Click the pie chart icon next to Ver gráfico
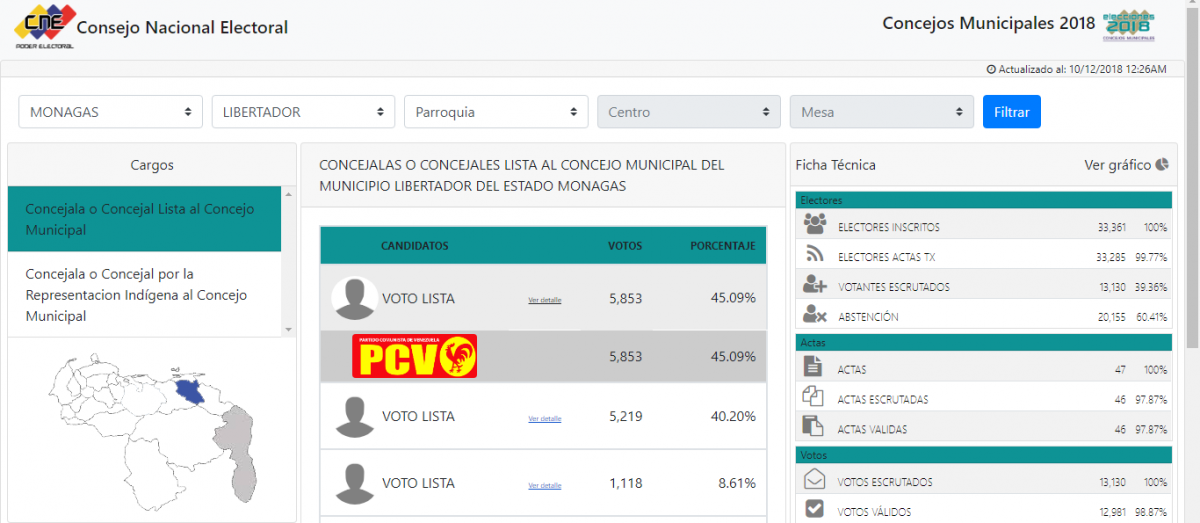This screenshot has height=523, width=1200. point(1162,164)
